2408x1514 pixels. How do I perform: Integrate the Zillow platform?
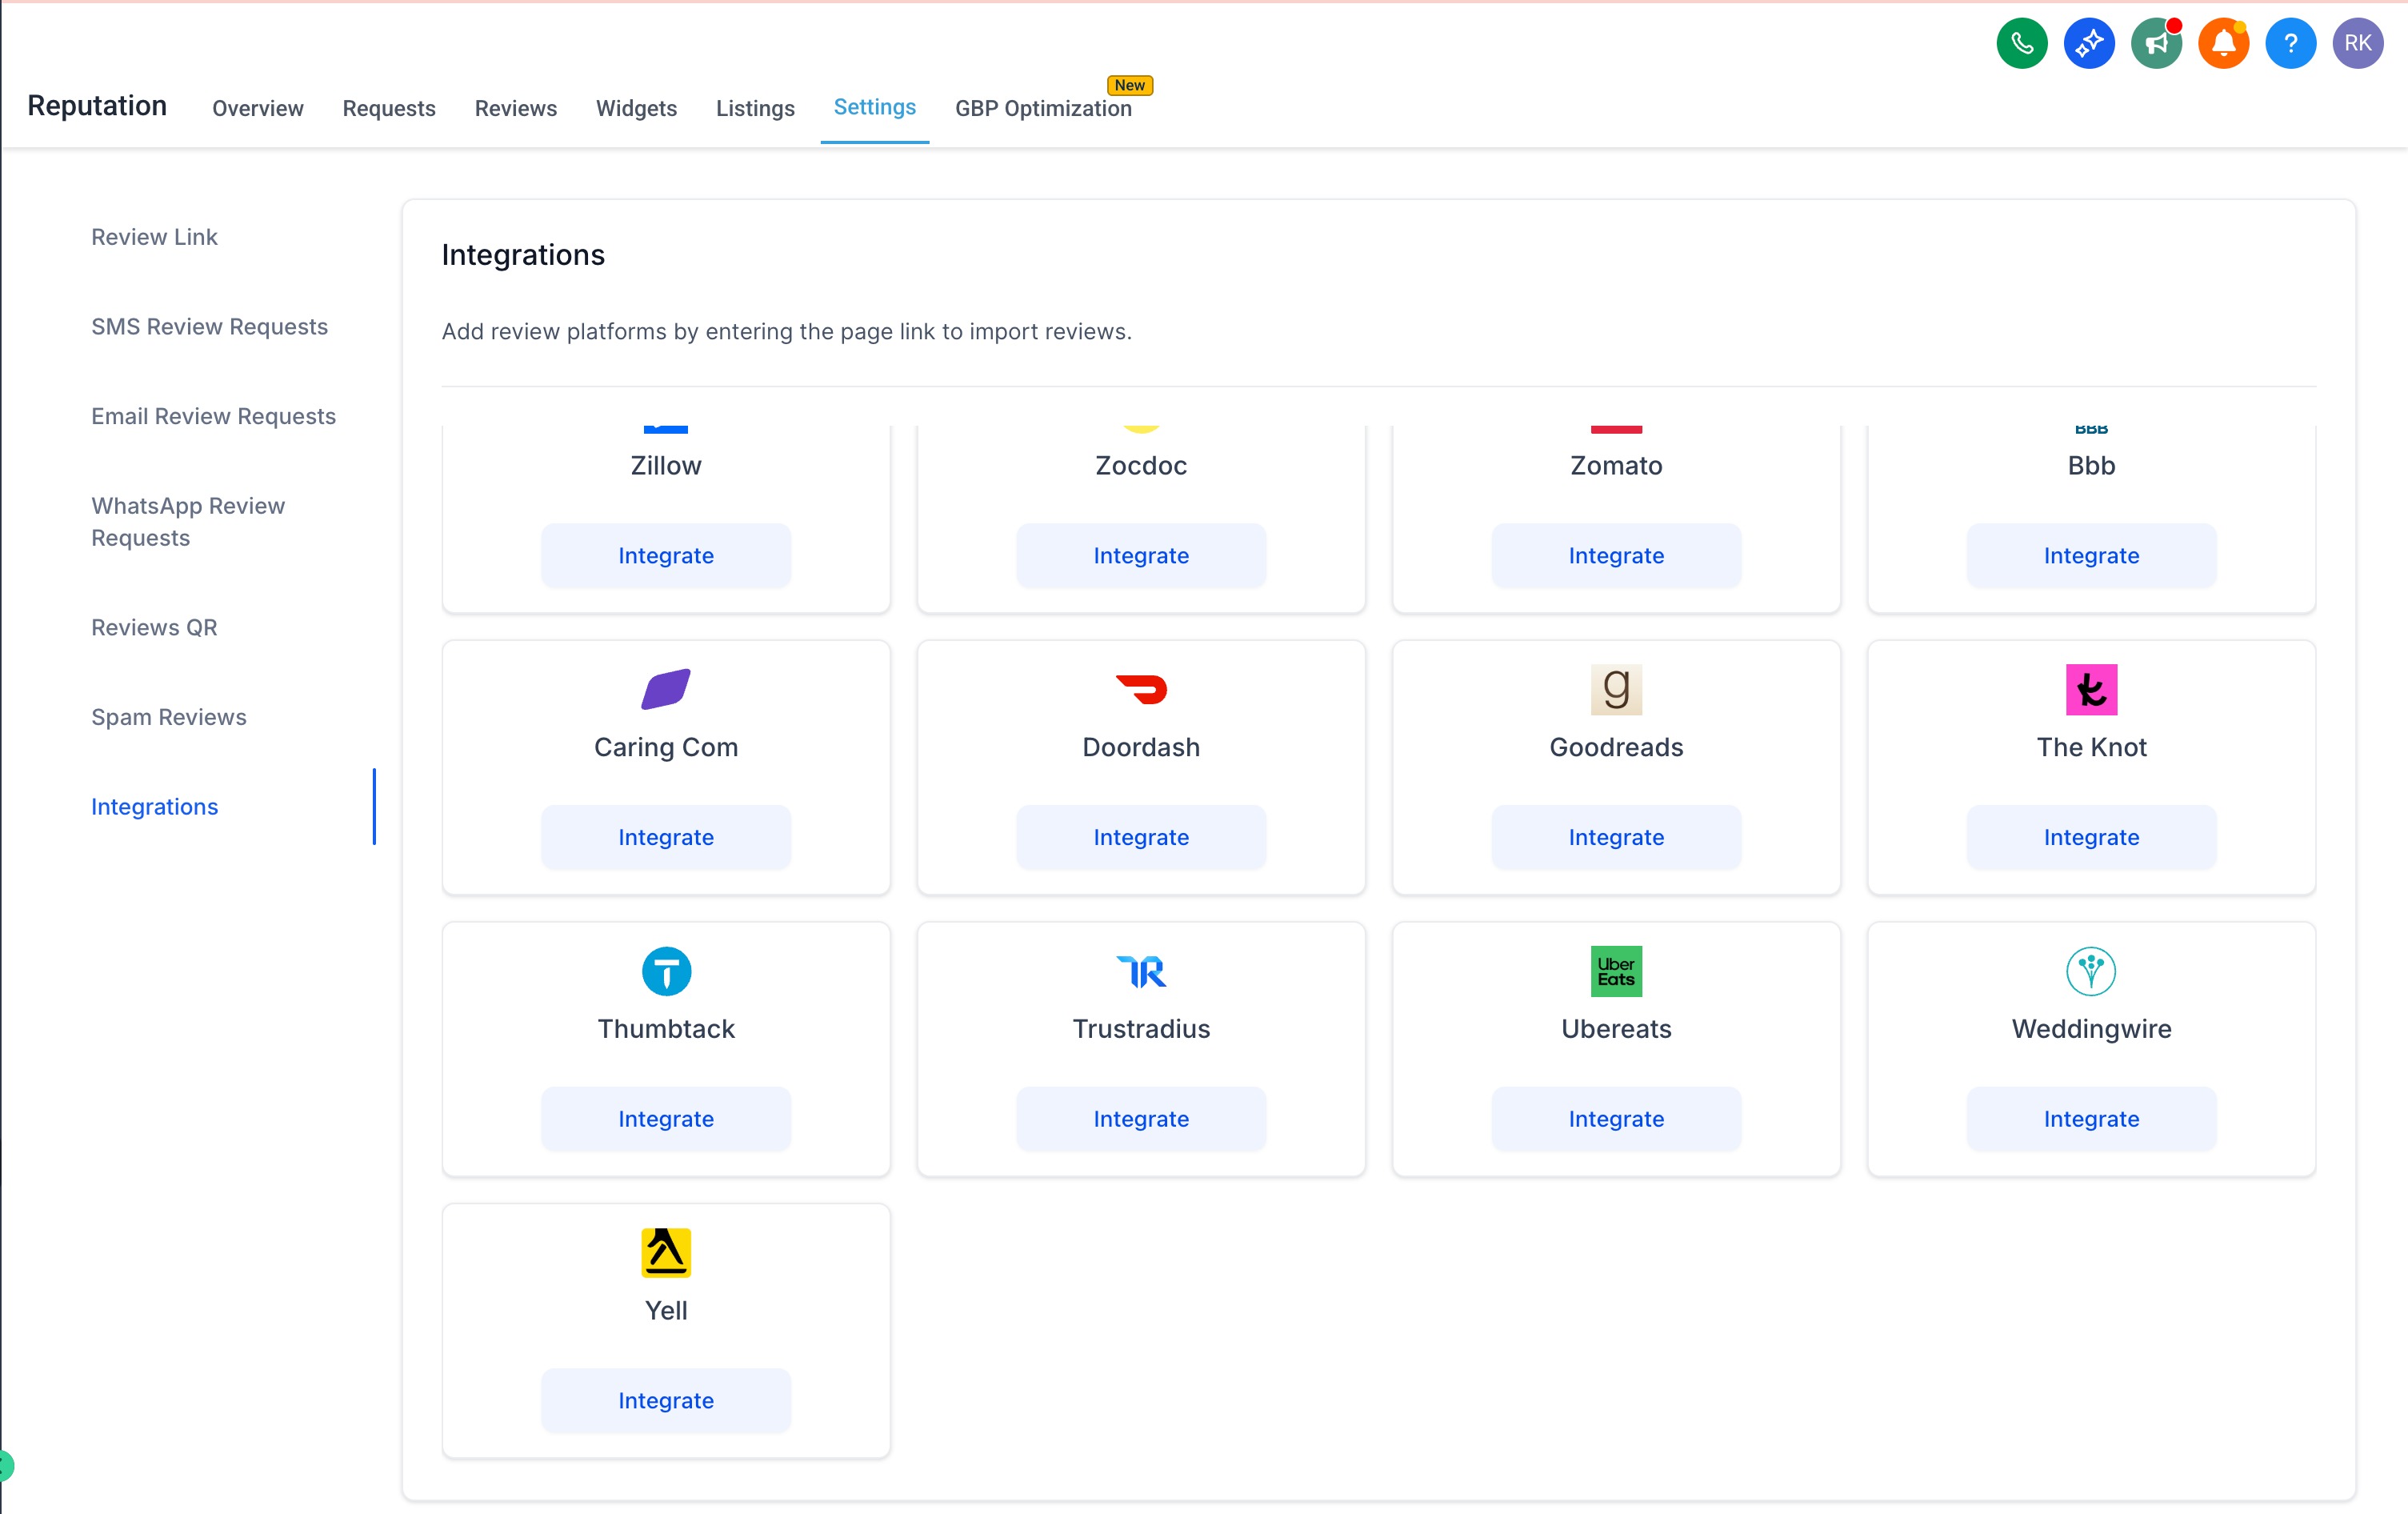[666, 555]
